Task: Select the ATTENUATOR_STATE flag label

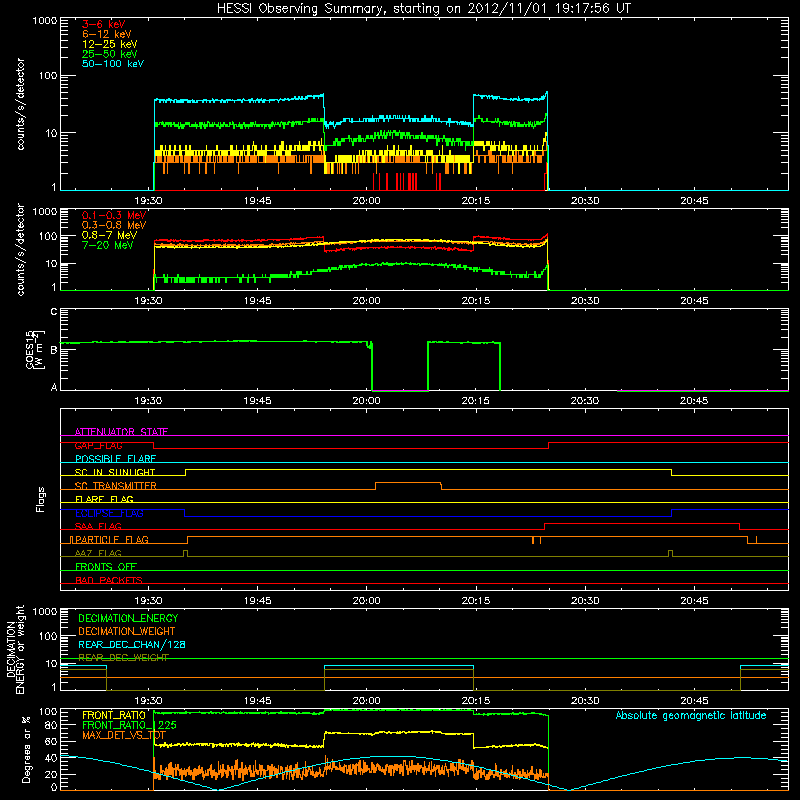Action: pos(121,432)
